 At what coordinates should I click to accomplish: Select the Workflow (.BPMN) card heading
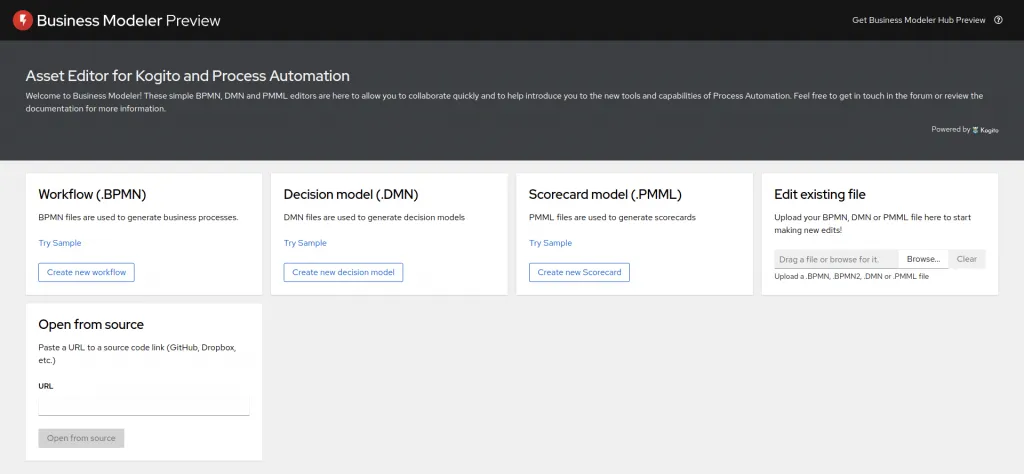[92, 194]
